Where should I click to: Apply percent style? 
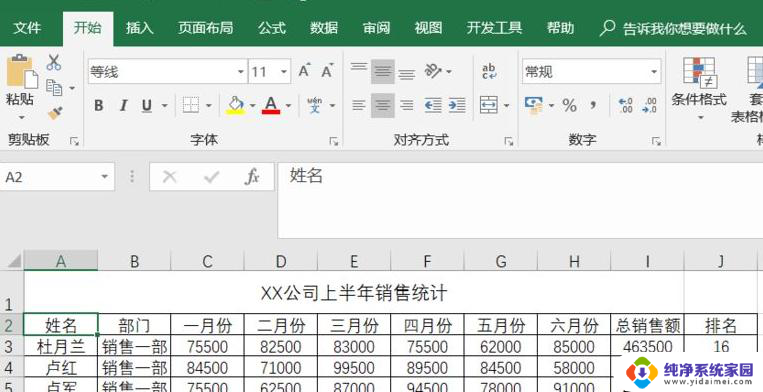tap(569, 105)
